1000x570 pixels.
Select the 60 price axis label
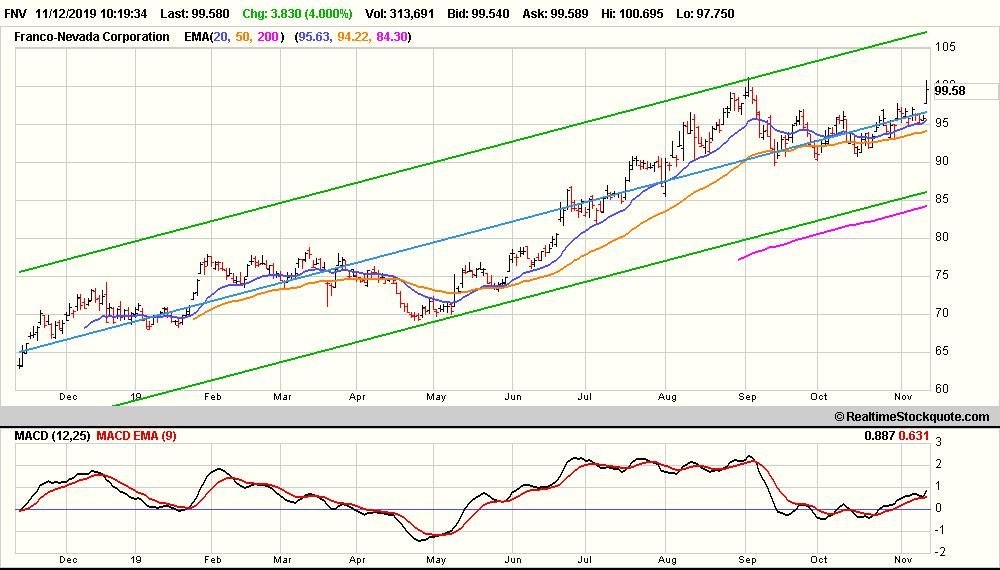click(941, 389)
